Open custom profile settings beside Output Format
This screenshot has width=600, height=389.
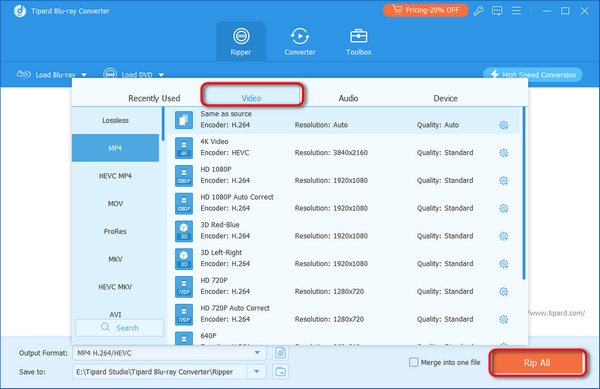click(280, 353)
